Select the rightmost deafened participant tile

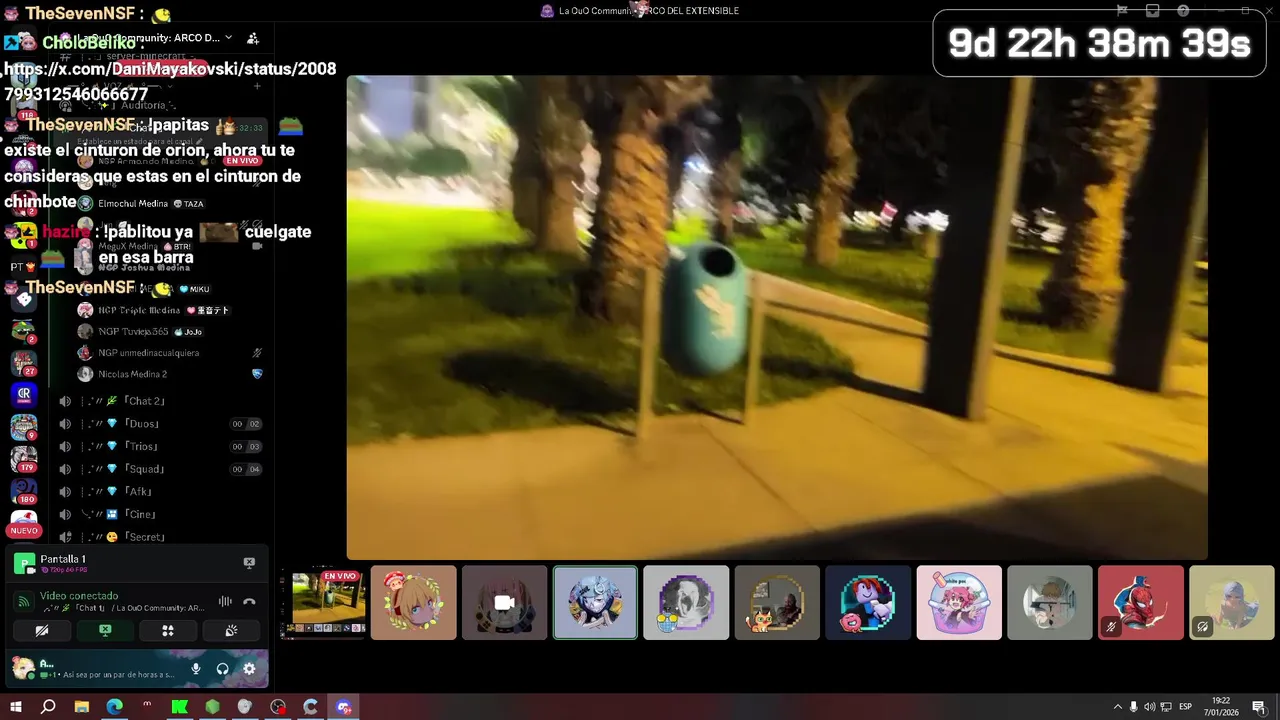(1232, 603)
